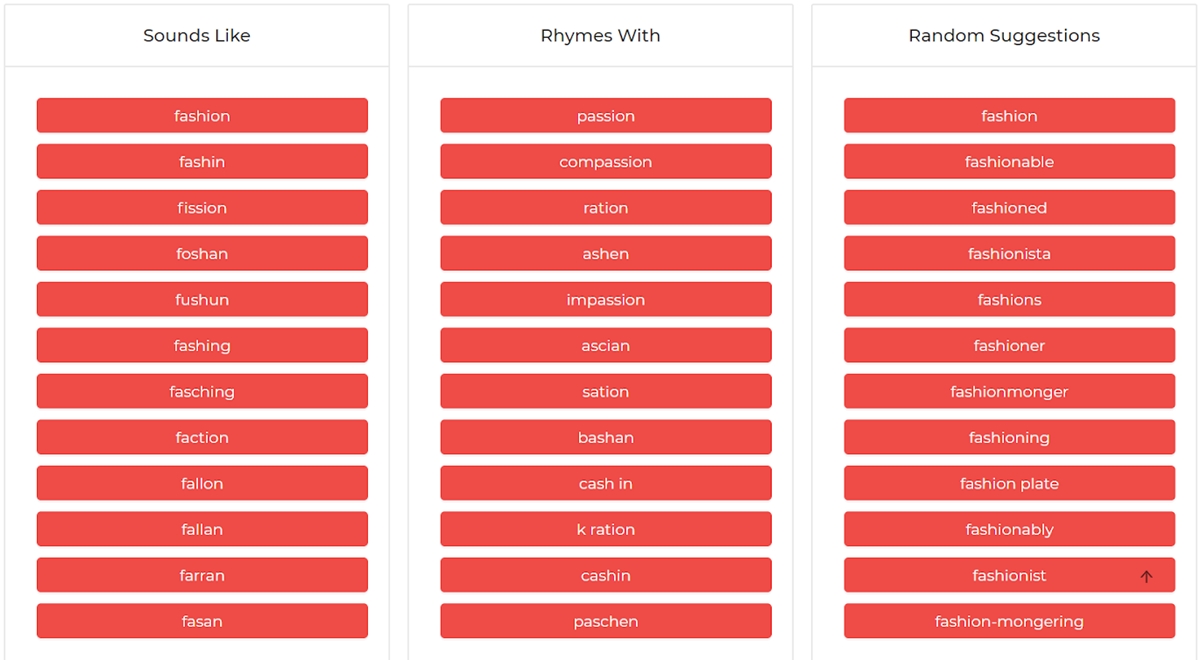Open the 'foshan' word suggestion
This screenshot has height=660, width=1200.
tap(202, 254)
